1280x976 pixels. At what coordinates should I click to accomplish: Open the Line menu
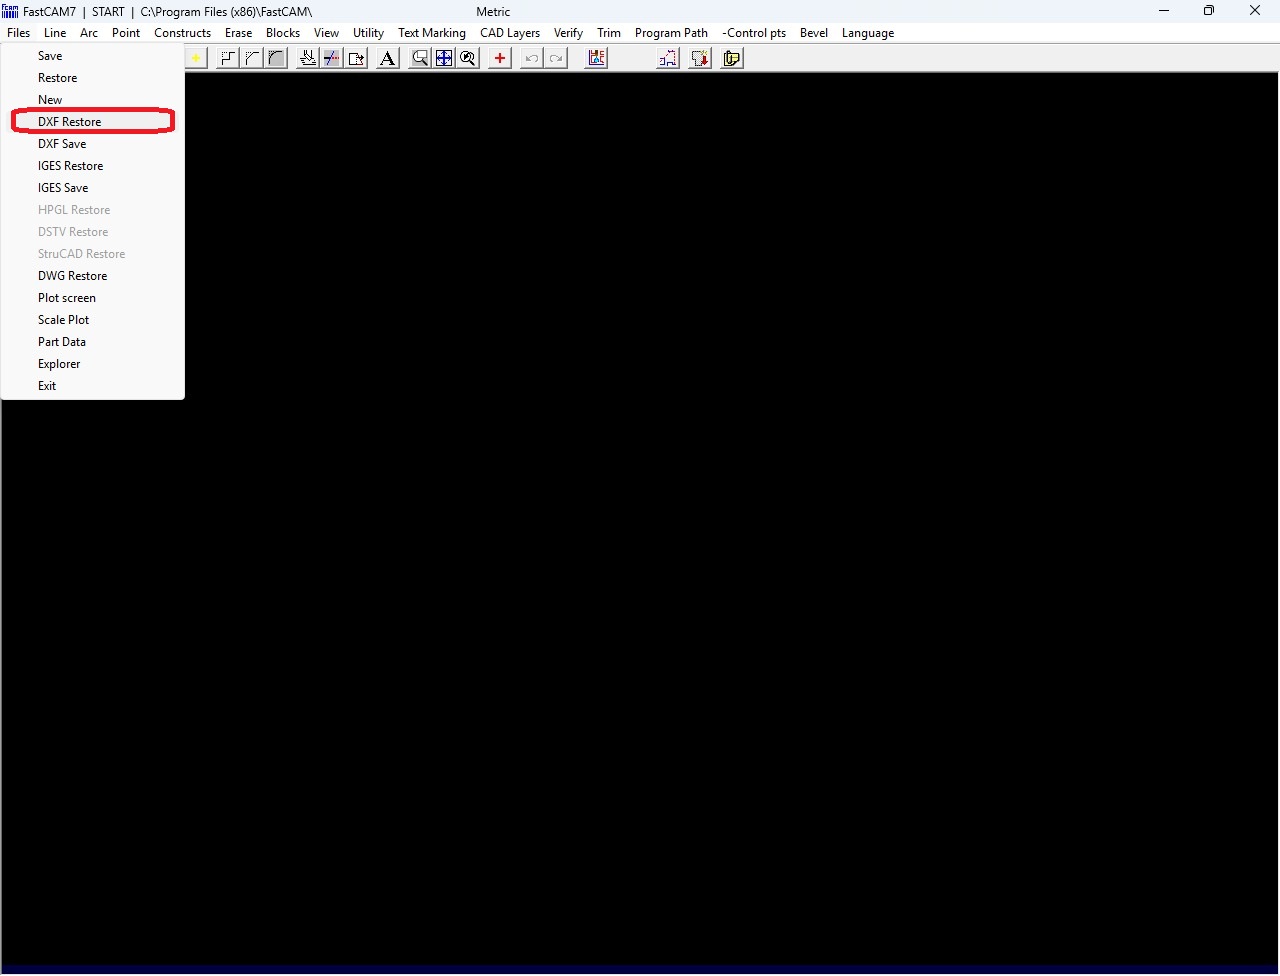(55, 33)
